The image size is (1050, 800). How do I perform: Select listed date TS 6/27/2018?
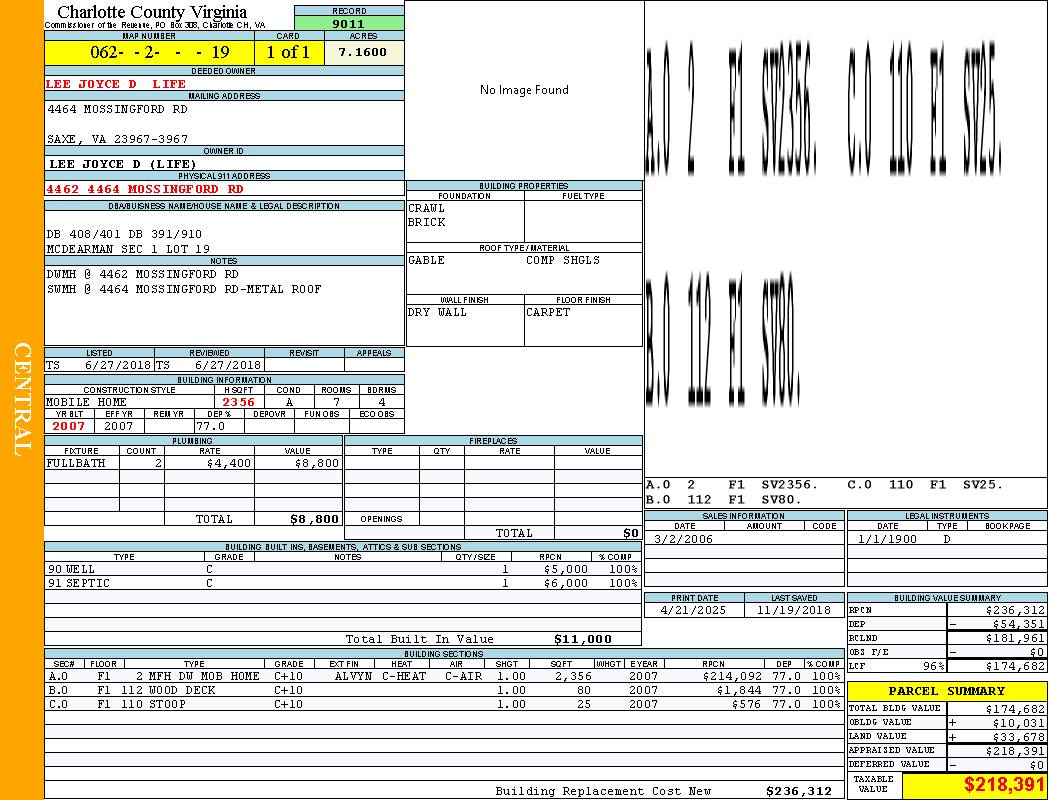click(99, 366)
